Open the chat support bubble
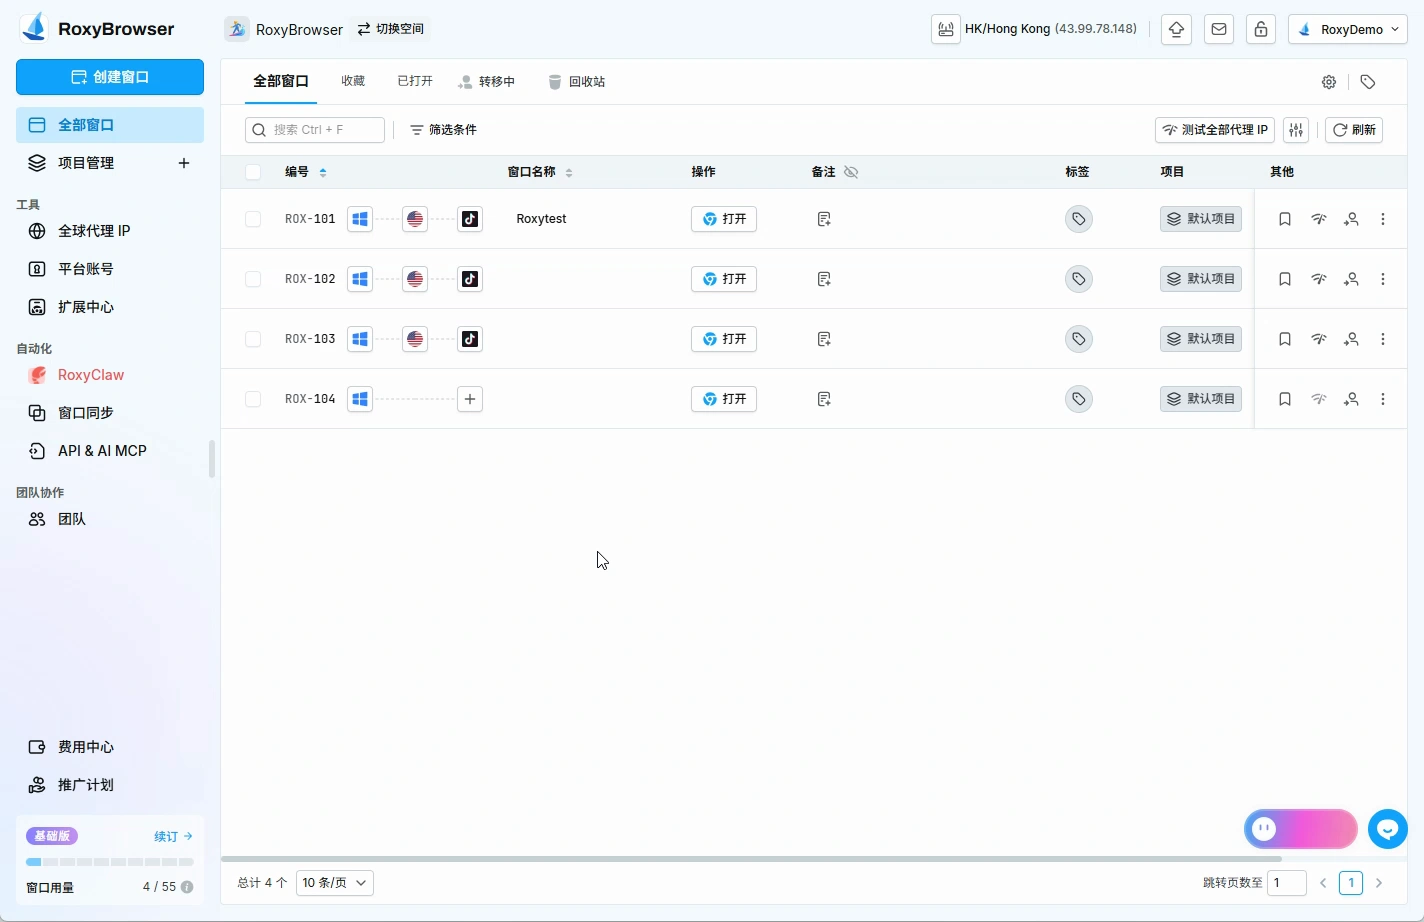Screen dimensions: 1424x922 (1388, 829)
